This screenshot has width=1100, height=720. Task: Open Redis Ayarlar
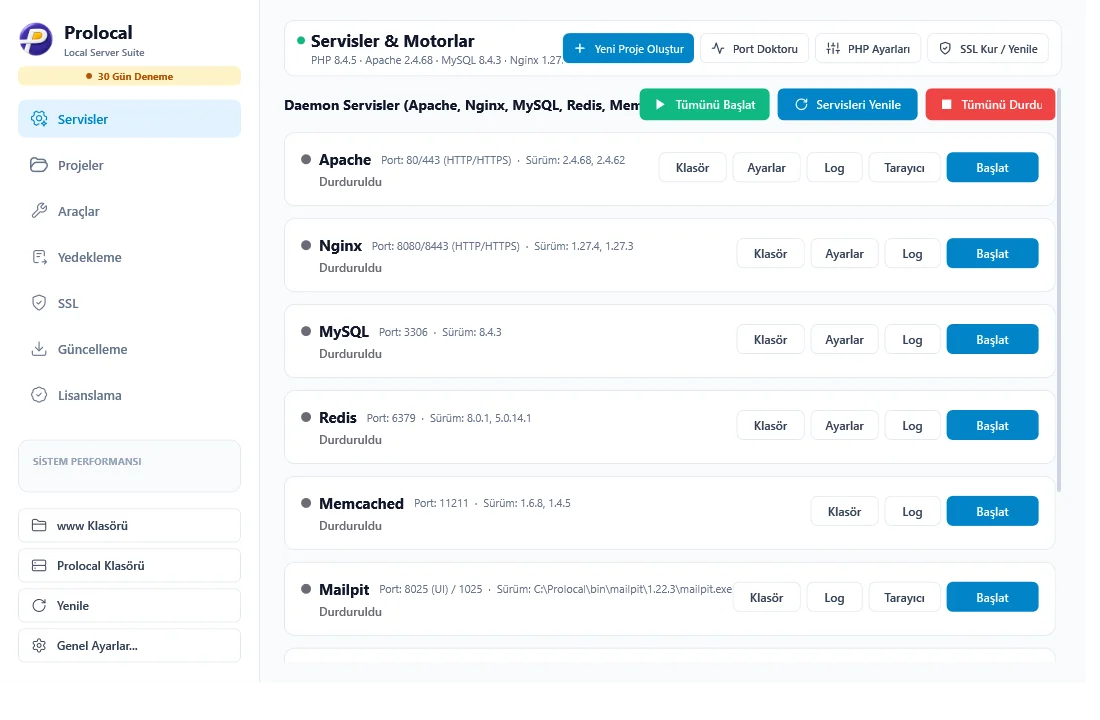[x=845, y=425]
